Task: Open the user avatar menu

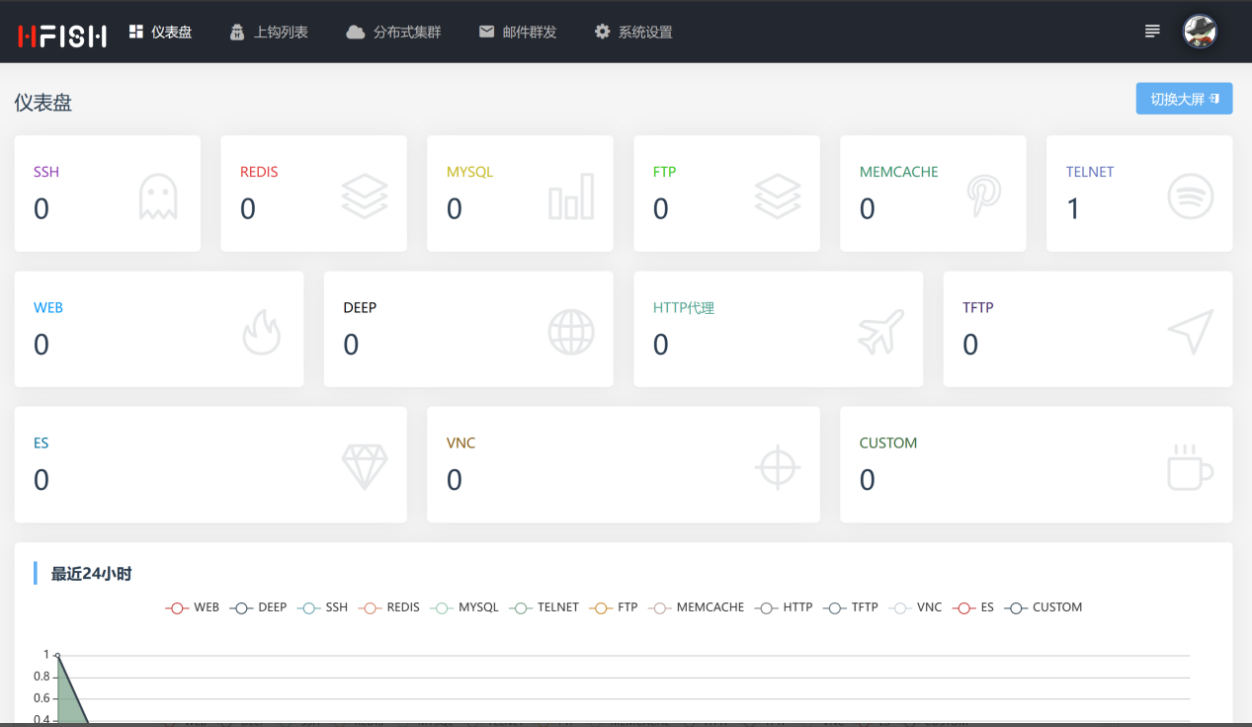Action: (x=1200, y=32)
